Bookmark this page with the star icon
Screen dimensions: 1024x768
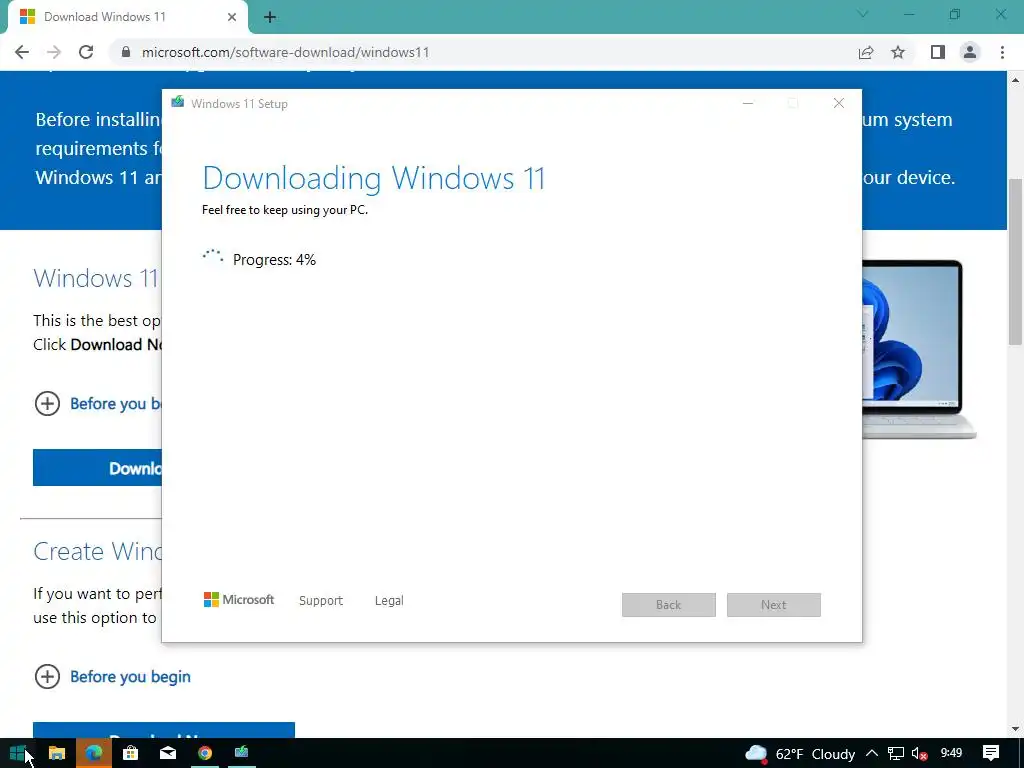[899, 52]
